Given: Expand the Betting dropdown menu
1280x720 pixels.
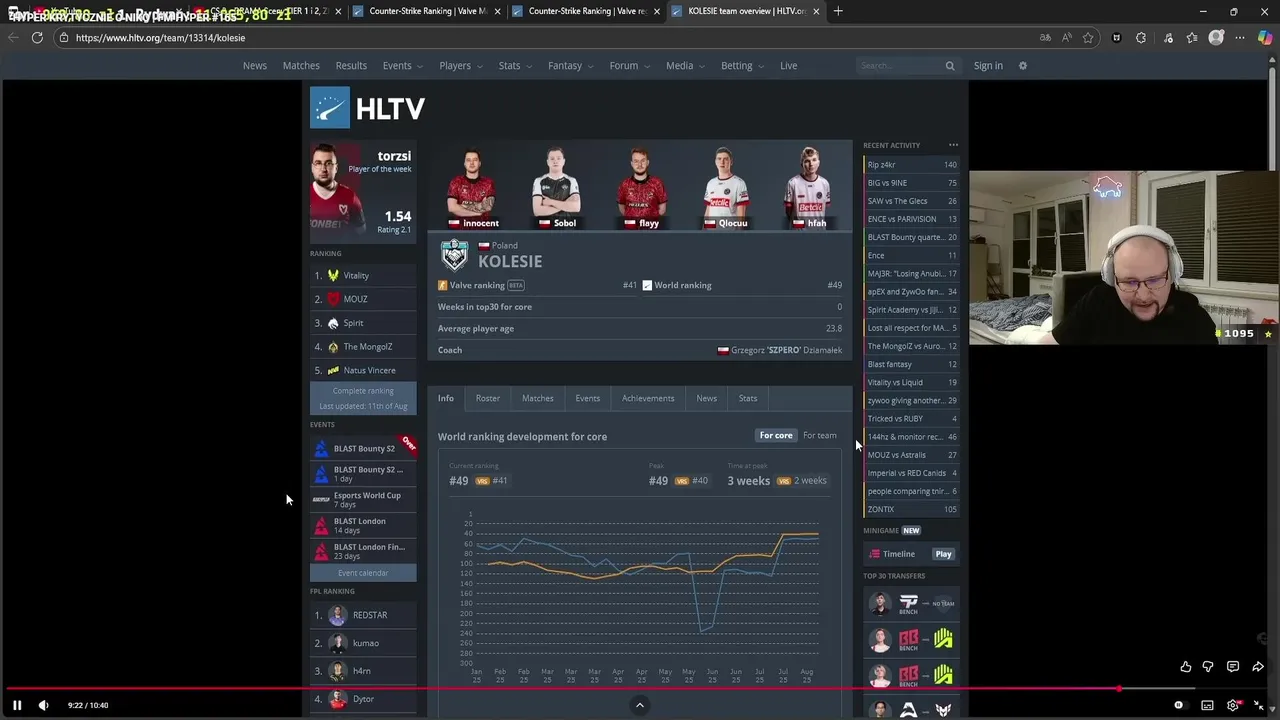Looking at the screenshot, I should coord(742,66).
